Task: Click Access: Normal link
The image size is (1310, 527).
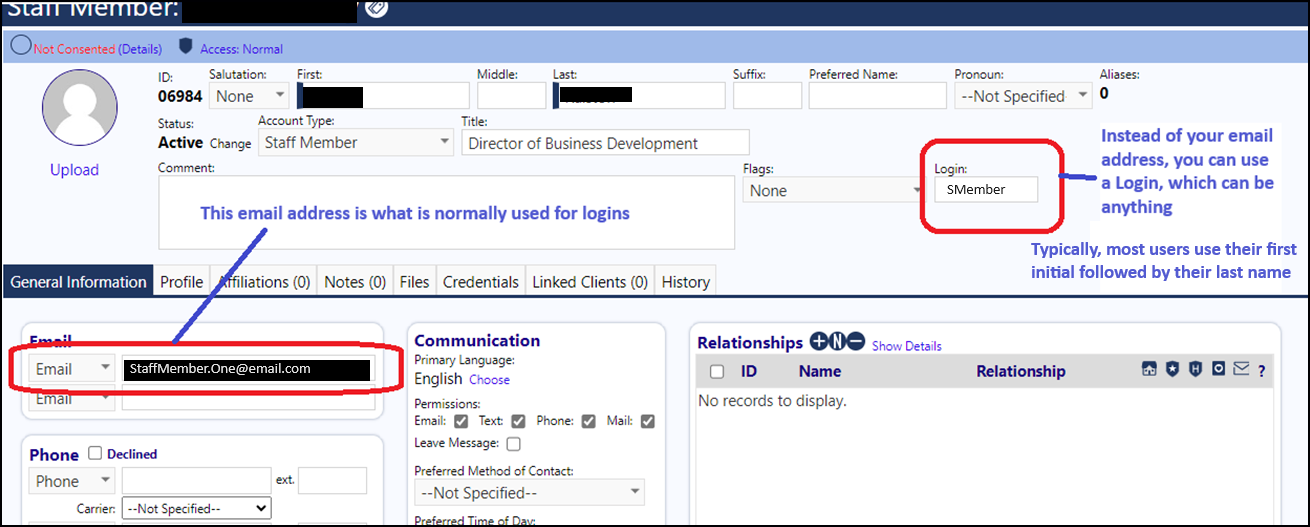Action: [x=241, y=49]
